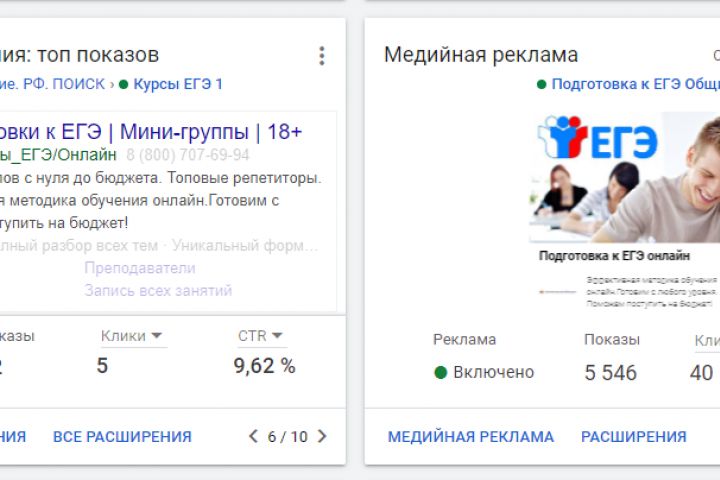Viewport: 720px width, 480px height.
Task: Open МЕДИЙНАЯ РЕКЛАМА link
Action: 470,437
